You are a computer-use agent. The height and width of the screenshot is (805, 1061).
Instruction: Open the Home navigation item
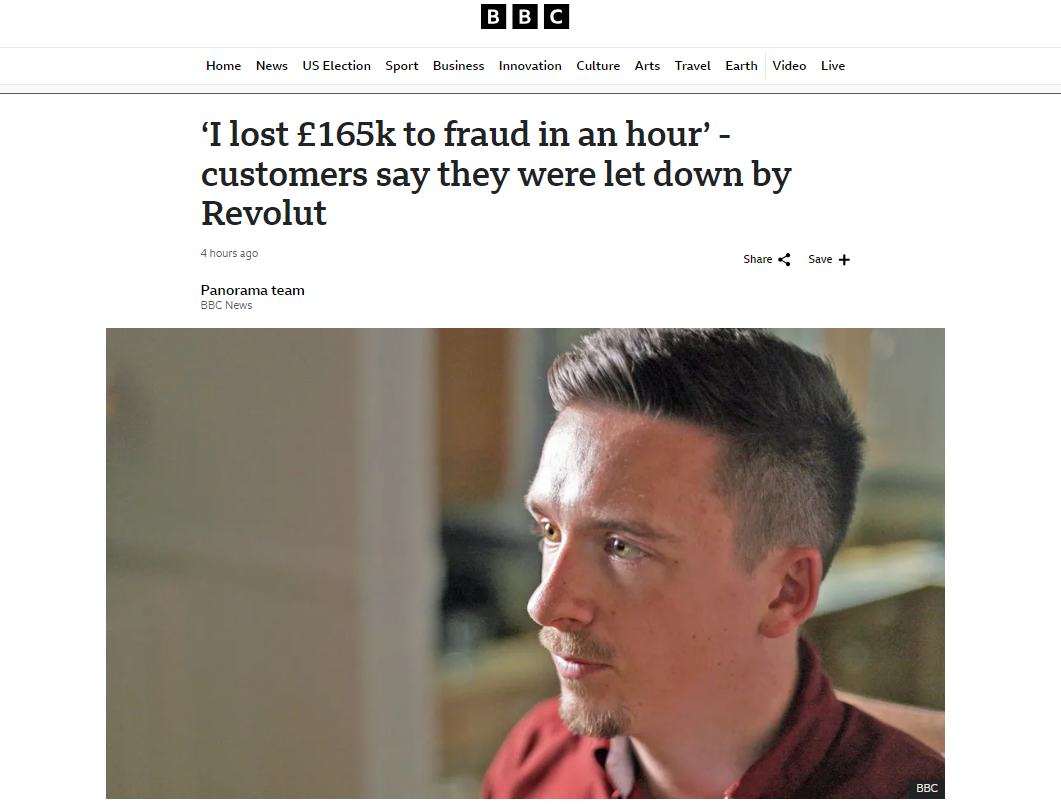click(x=223, y=66)
